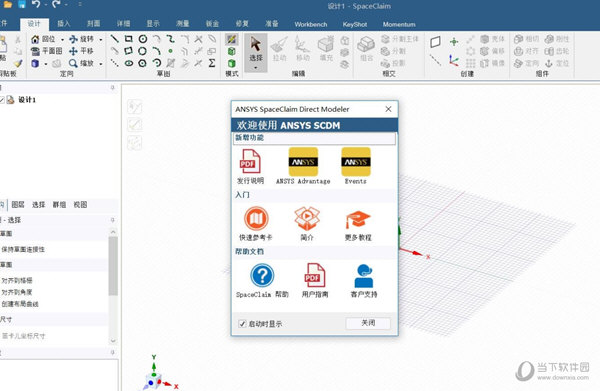
Task: Open the 显示 ribbon tab
Action: [x=153, y=24]
